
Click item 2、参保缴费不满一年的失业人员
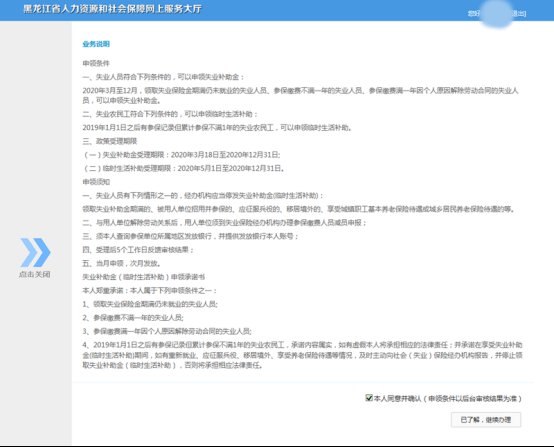pyautogui.click(x=133, y=318)
